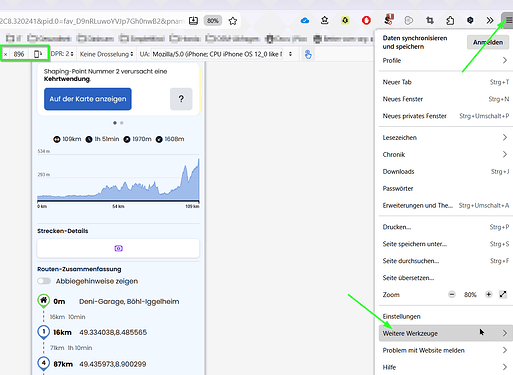513x375 pixels.
Task: Select the first carousel dot
Action: pos(115,123)
